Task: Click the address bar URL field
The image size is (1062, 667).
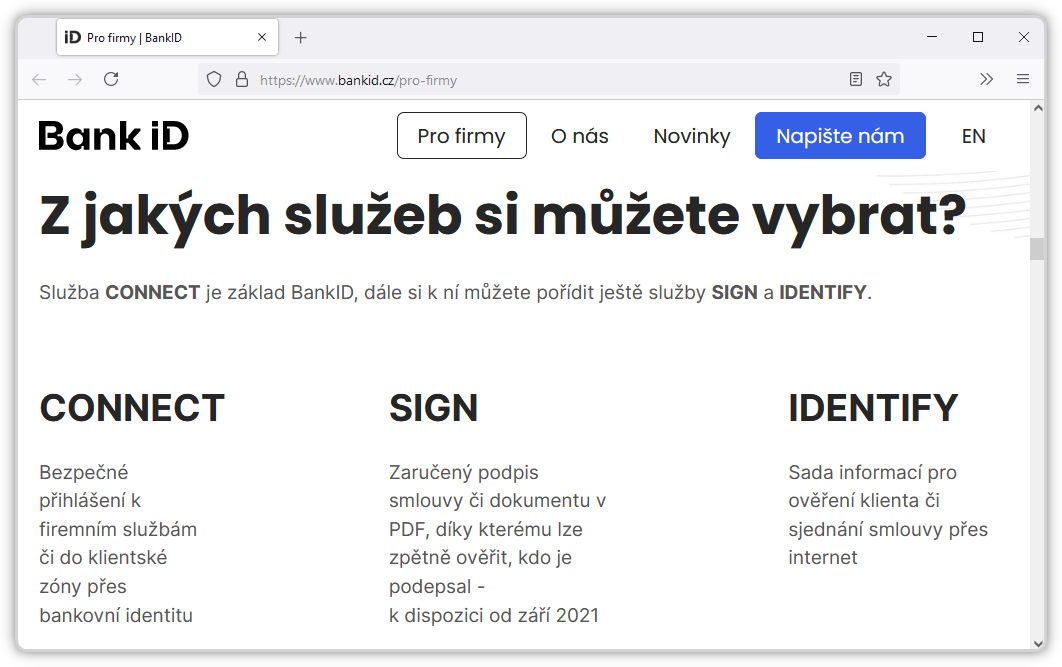Action: point(540,80)
